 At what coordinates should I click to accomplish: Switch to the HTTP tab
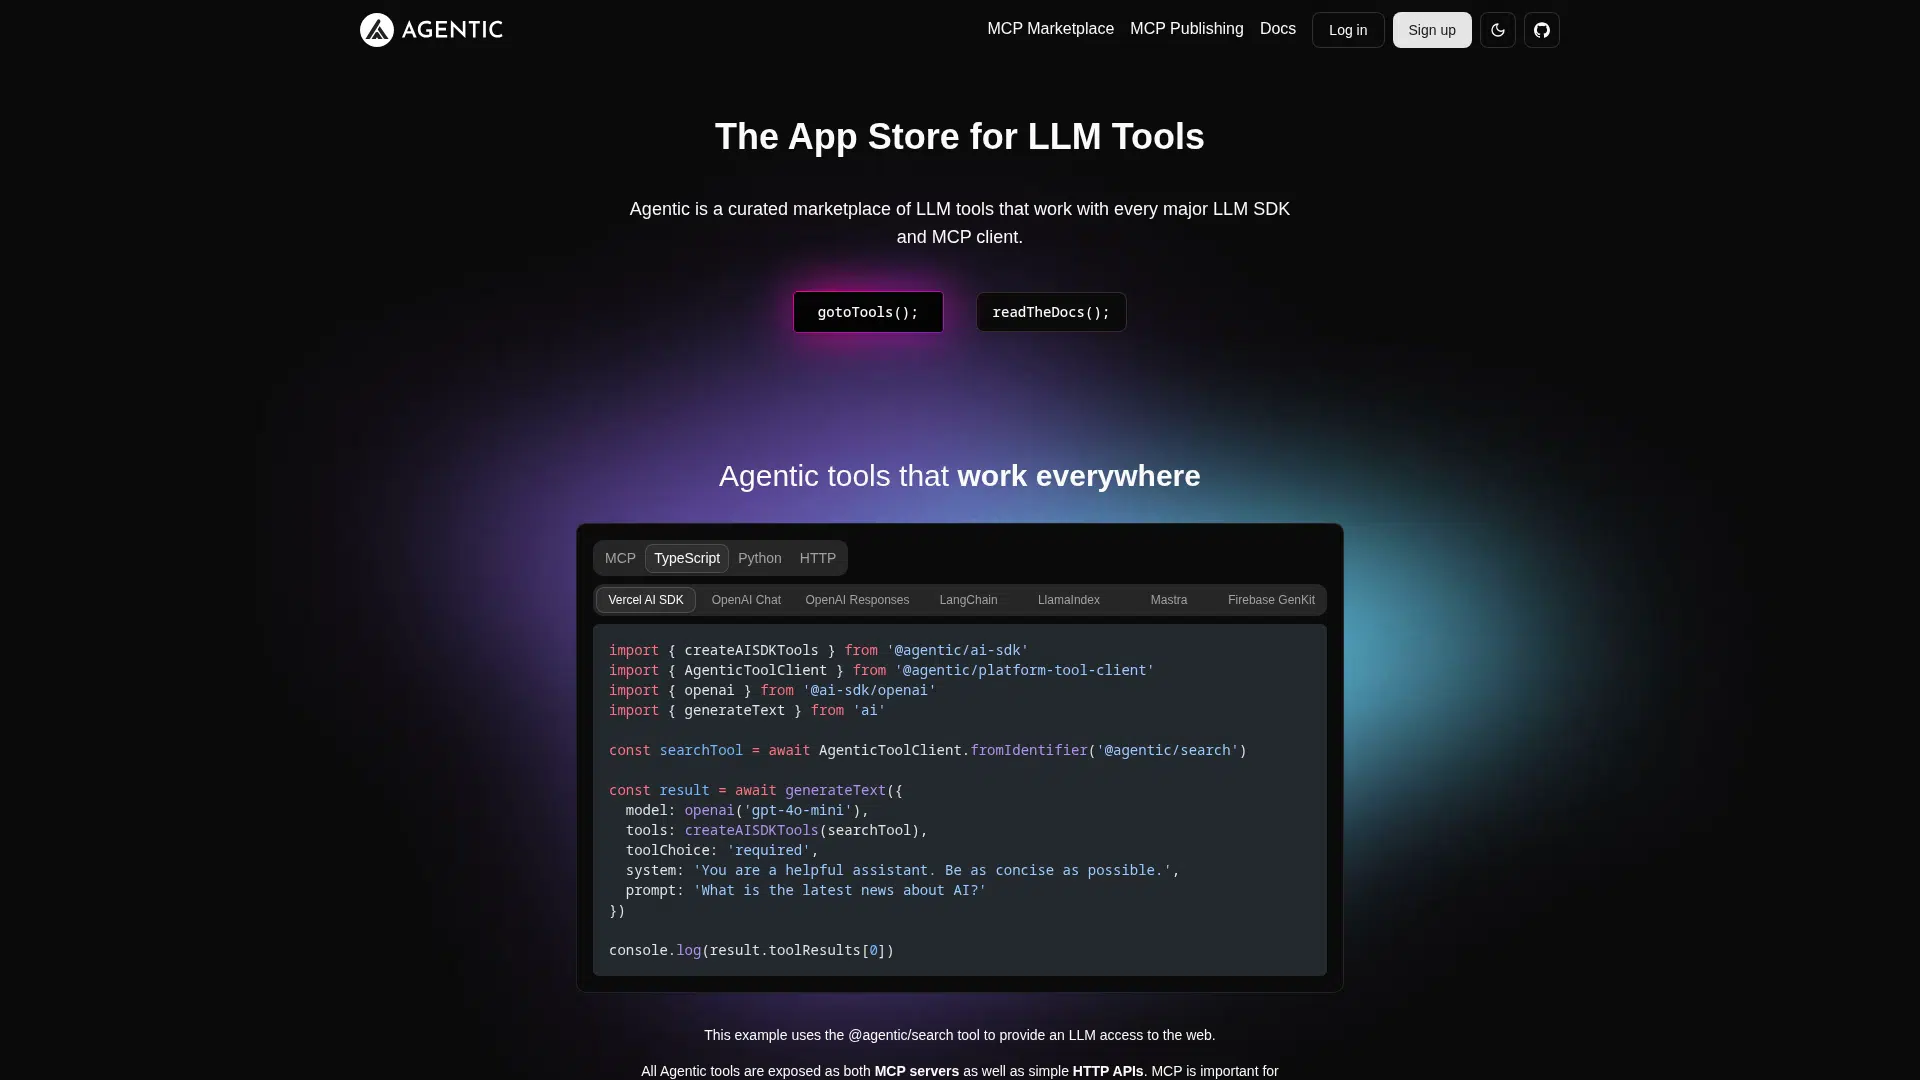[x=817, y=558]
